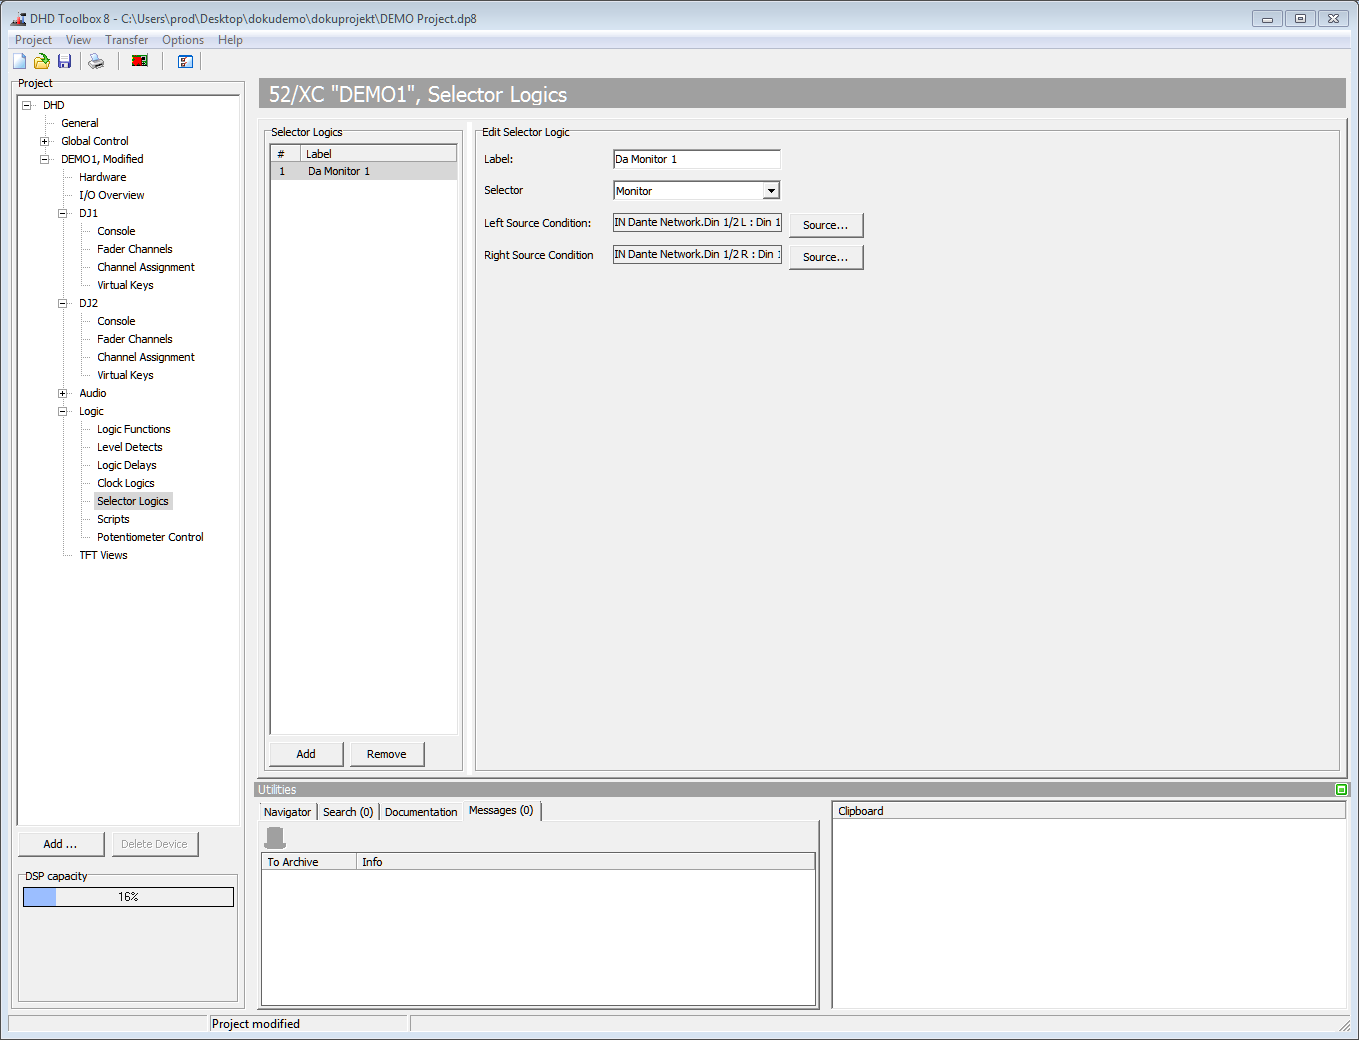The image size is (1359, 1040).
Task: Click inside the Label input field
Action: point(695,158)
